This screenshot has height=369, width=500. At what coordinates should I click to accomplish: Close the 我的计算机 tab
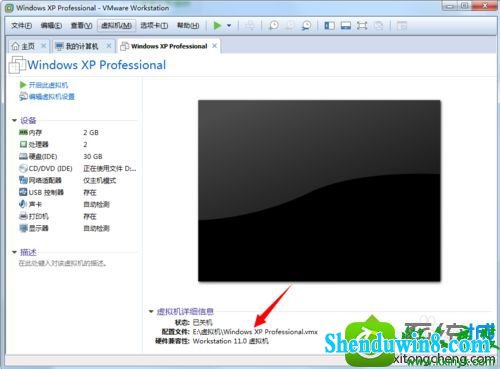[109, 46]
